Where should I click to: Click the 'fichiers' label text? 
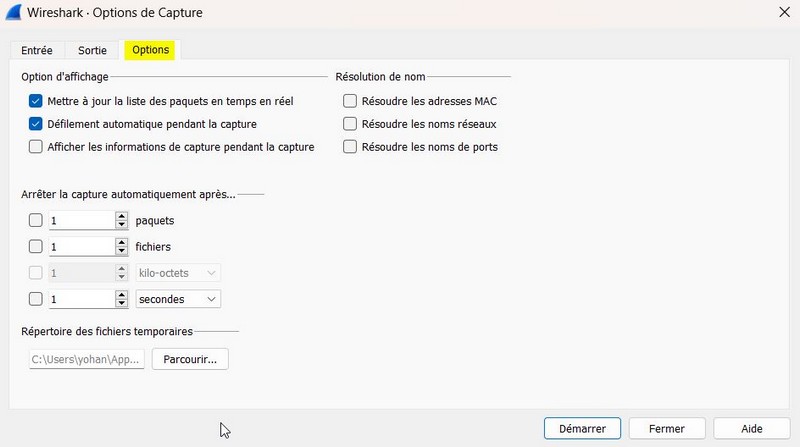(x=153, y=246)
